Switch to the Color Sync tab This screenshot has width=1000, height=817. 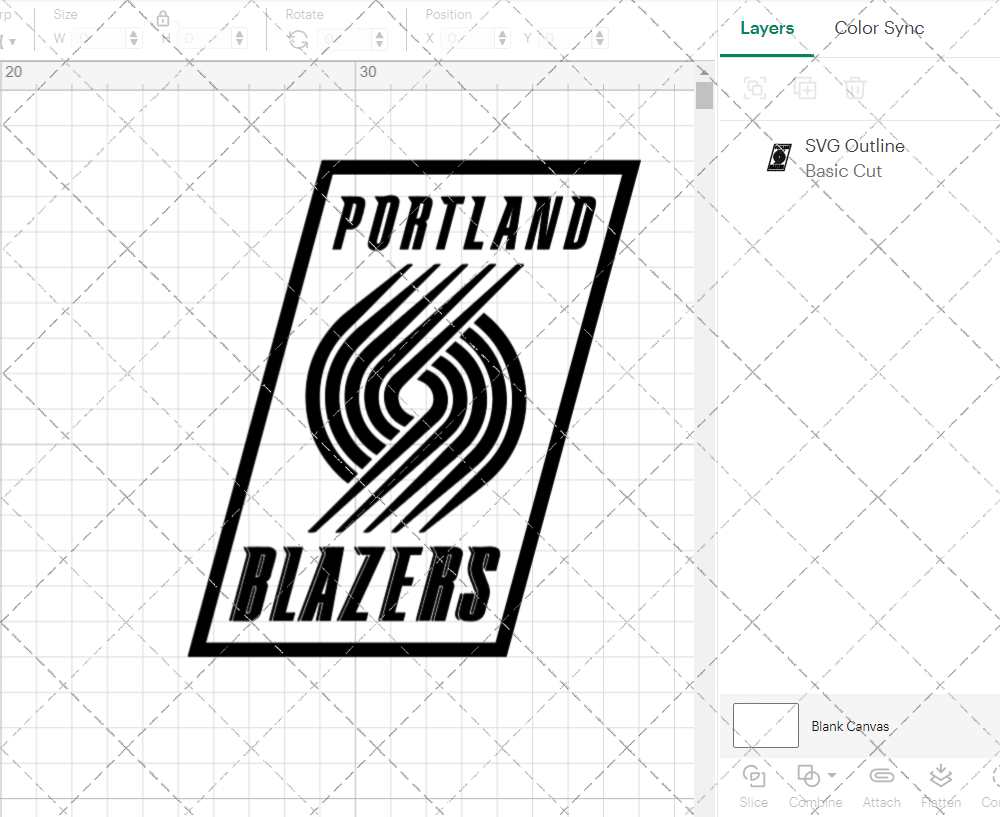coord(879,28)
